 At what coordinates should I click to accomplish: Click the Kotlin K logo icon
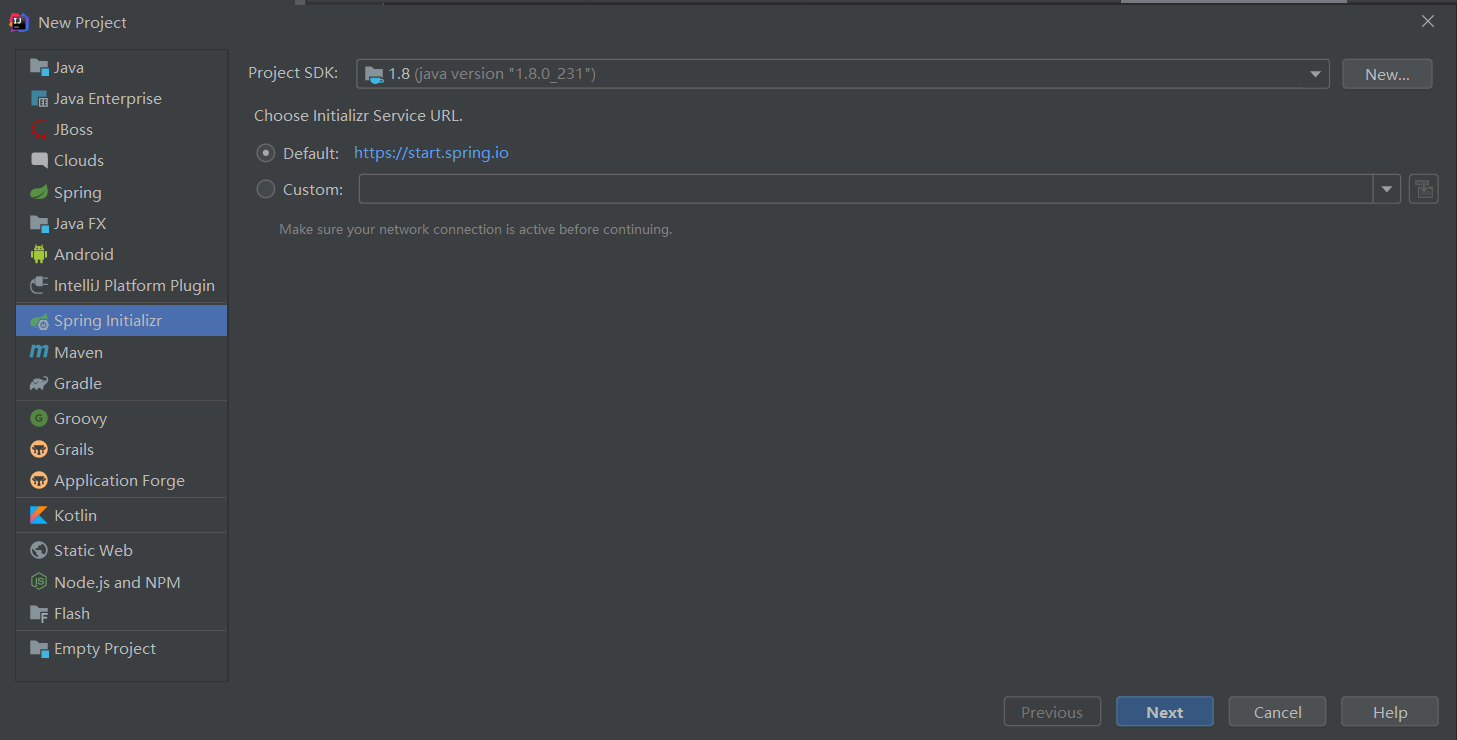(39, 515)
